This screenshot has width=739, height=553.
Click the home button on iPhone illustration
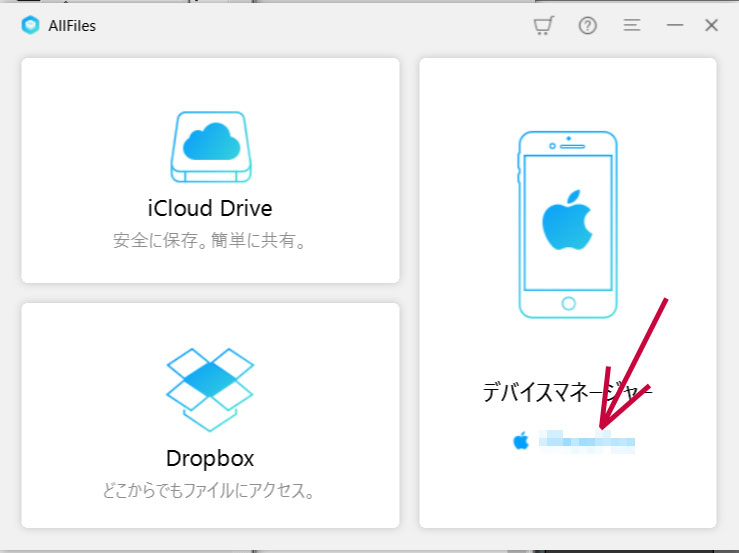tap(568, 302)
